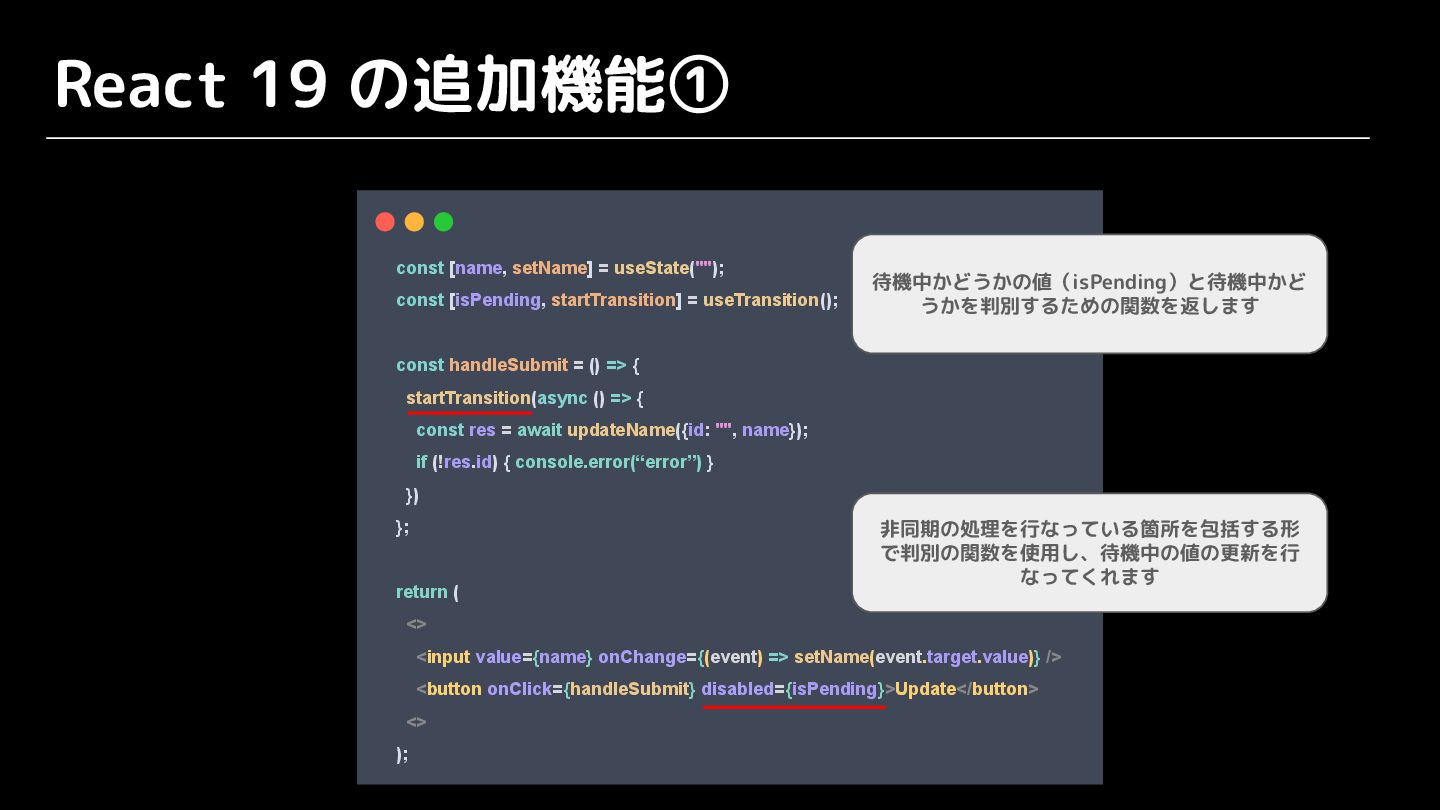This screenshot has height=810, width=1440.
Task: Click the opening fragment tag below return
Action: click(x=416, y=624)
